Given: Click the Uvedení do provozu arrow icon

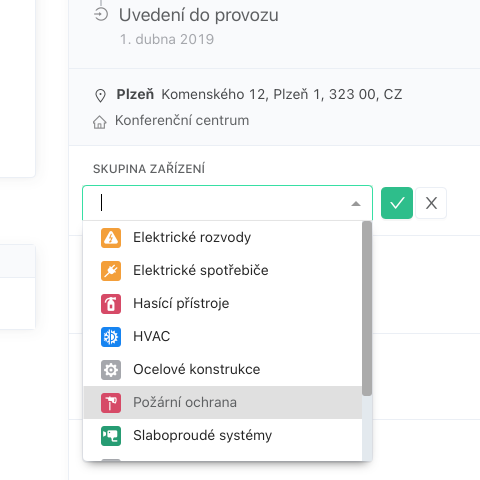Looking at the screenshot, I should [101, 15].
